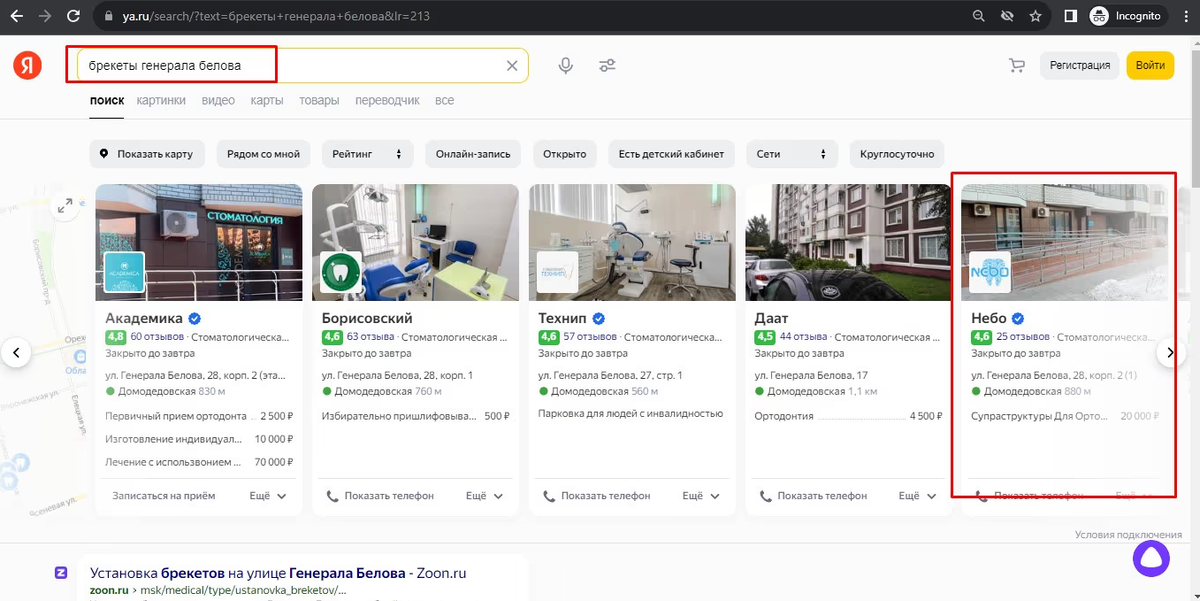The image size is (1200, 601).
Task: Open Технип clinic title
Action: click(x=563, y=319)
